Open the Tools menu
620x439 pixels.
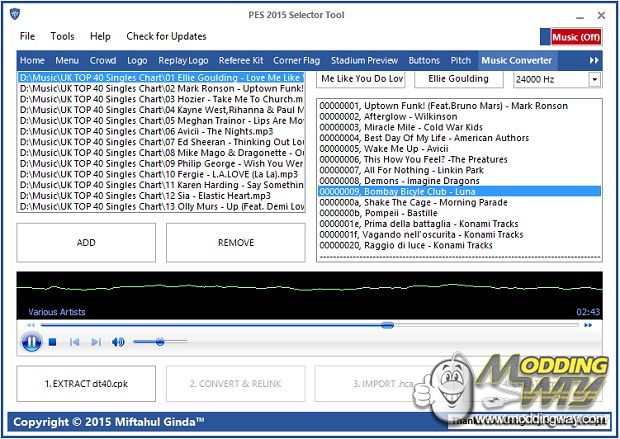click(x=62, y=37)
